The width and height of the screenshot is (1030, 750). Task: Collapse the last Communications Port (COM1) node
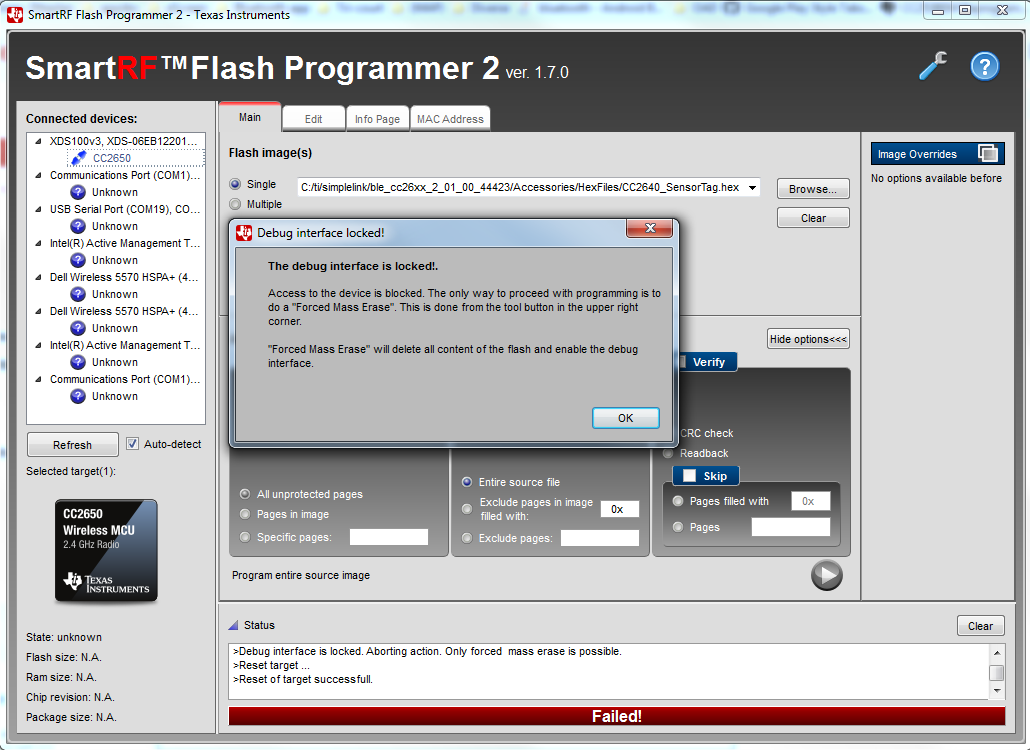pos(38,380)
